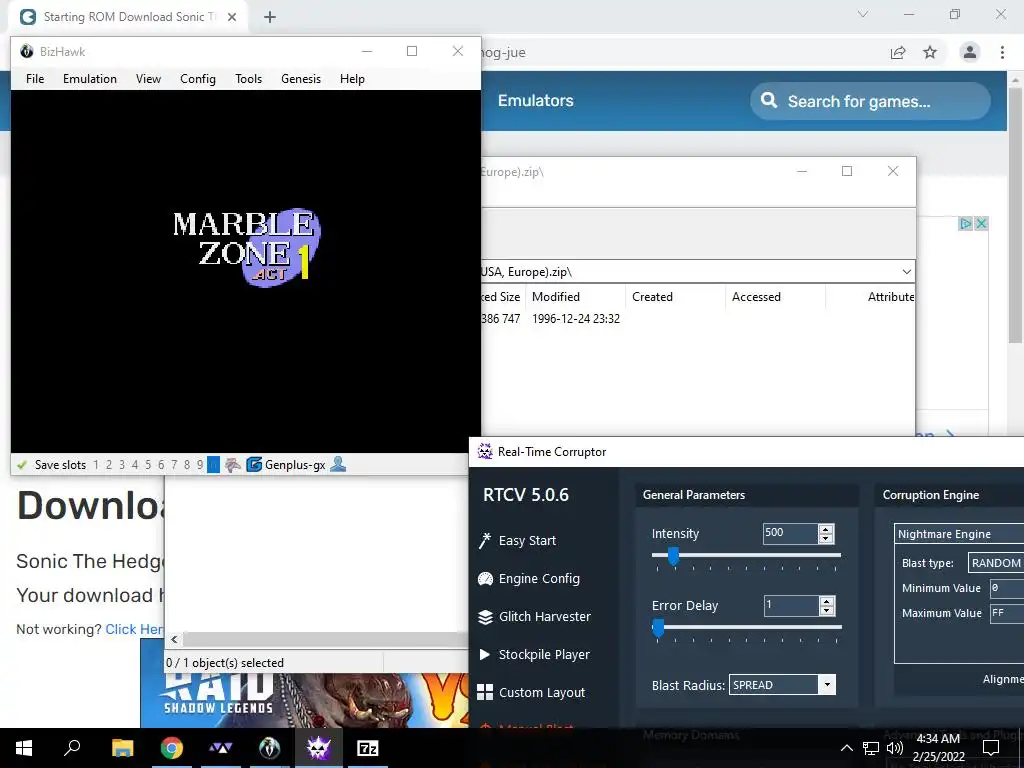Screen dimensions: 1024x768
Task: Click the Stockpile Player play icon
Action: tap(485, 654)
